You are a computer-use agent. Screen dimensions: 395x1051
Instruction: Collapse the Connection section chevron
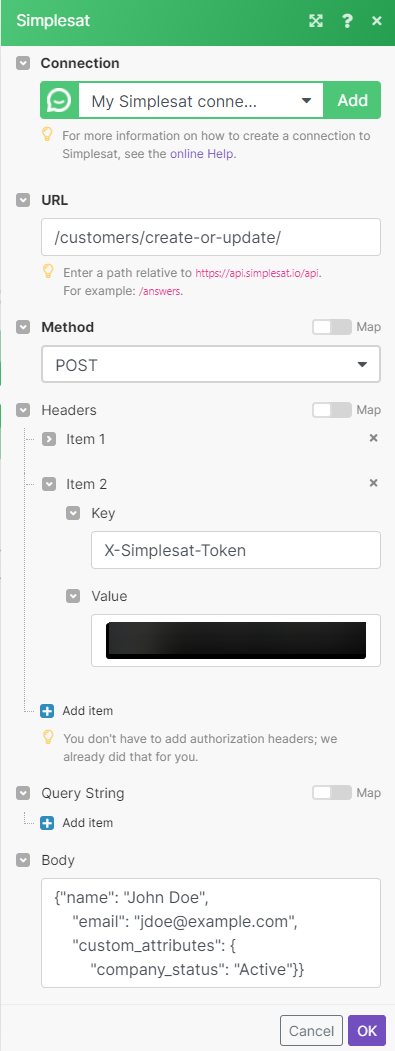pos(23,63)
